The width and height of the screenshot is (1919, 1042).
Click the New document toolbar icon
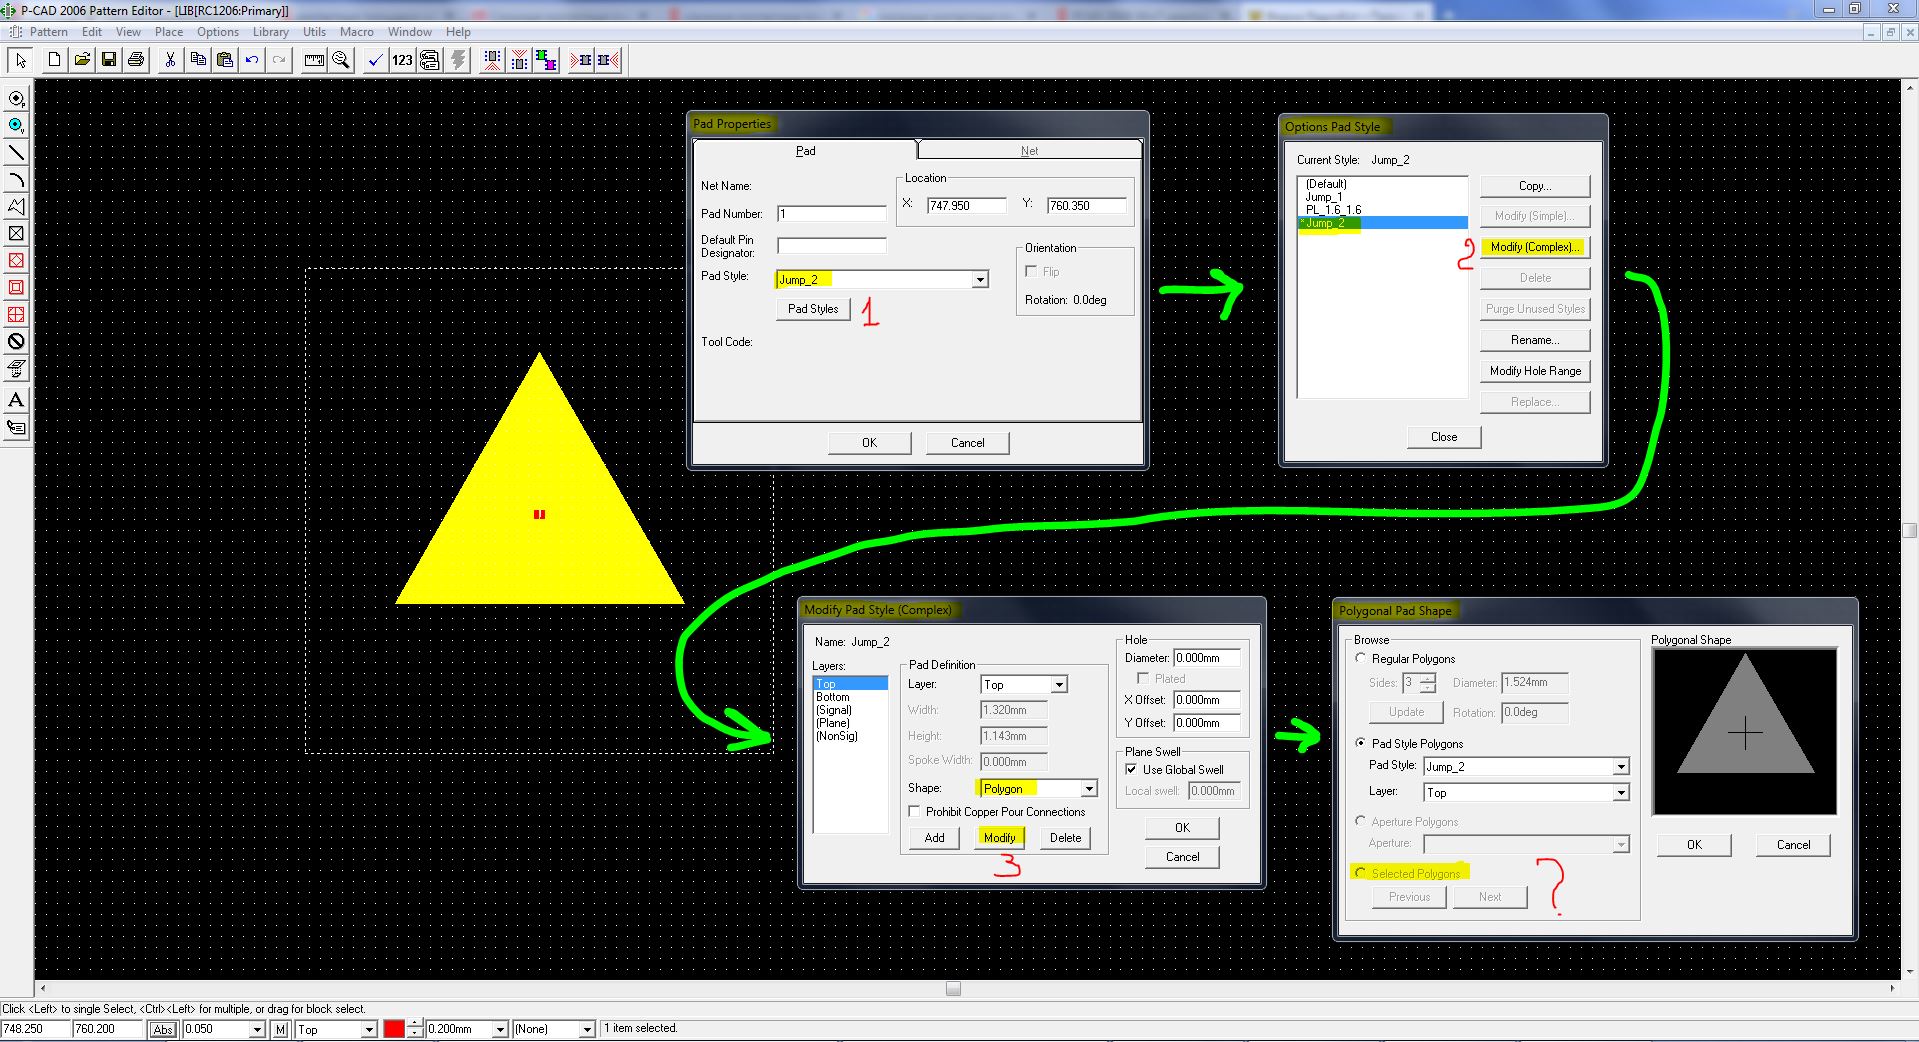click(x=55, y=60)
